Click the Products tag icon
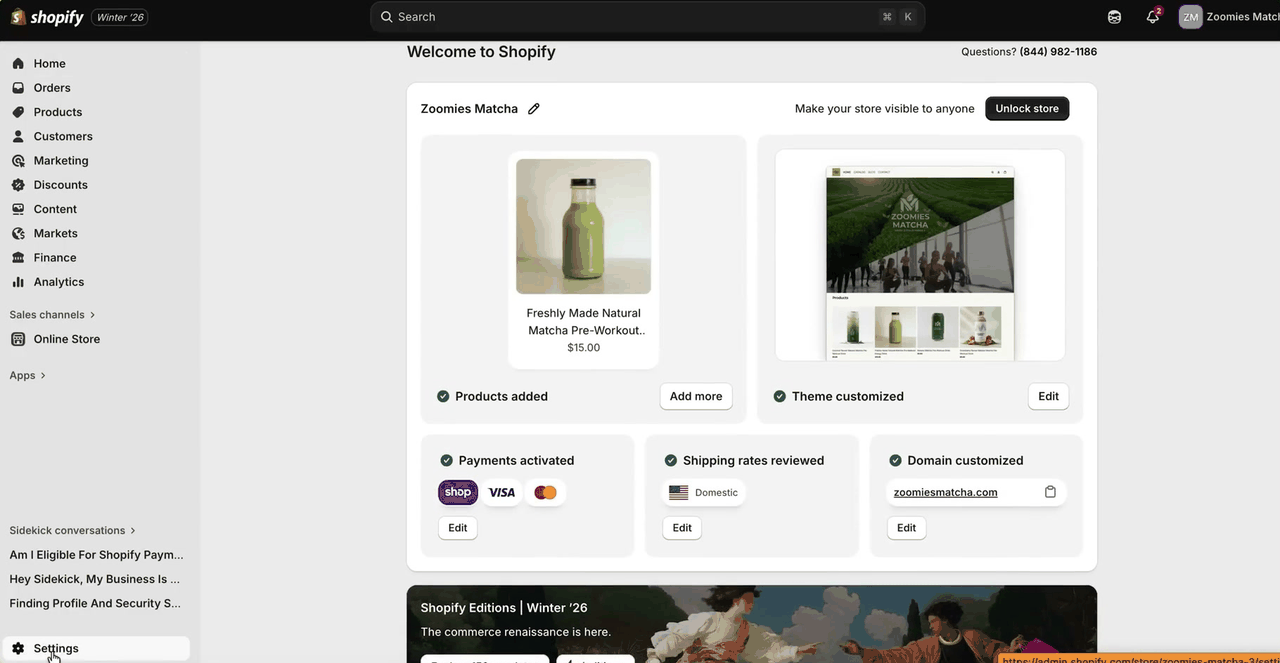Image resolution: width=1280 pixels, height=663 pixels. pos(18,112)
